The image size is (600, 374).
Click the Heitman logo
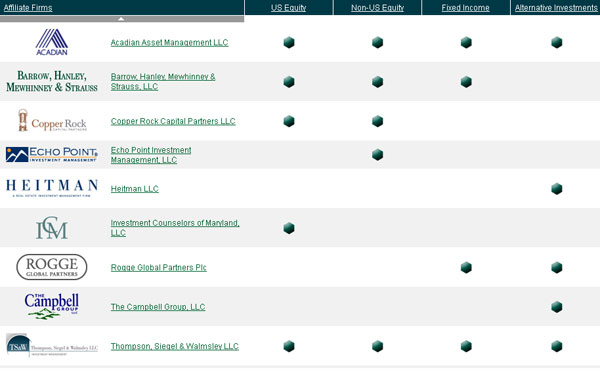[52, 188]
